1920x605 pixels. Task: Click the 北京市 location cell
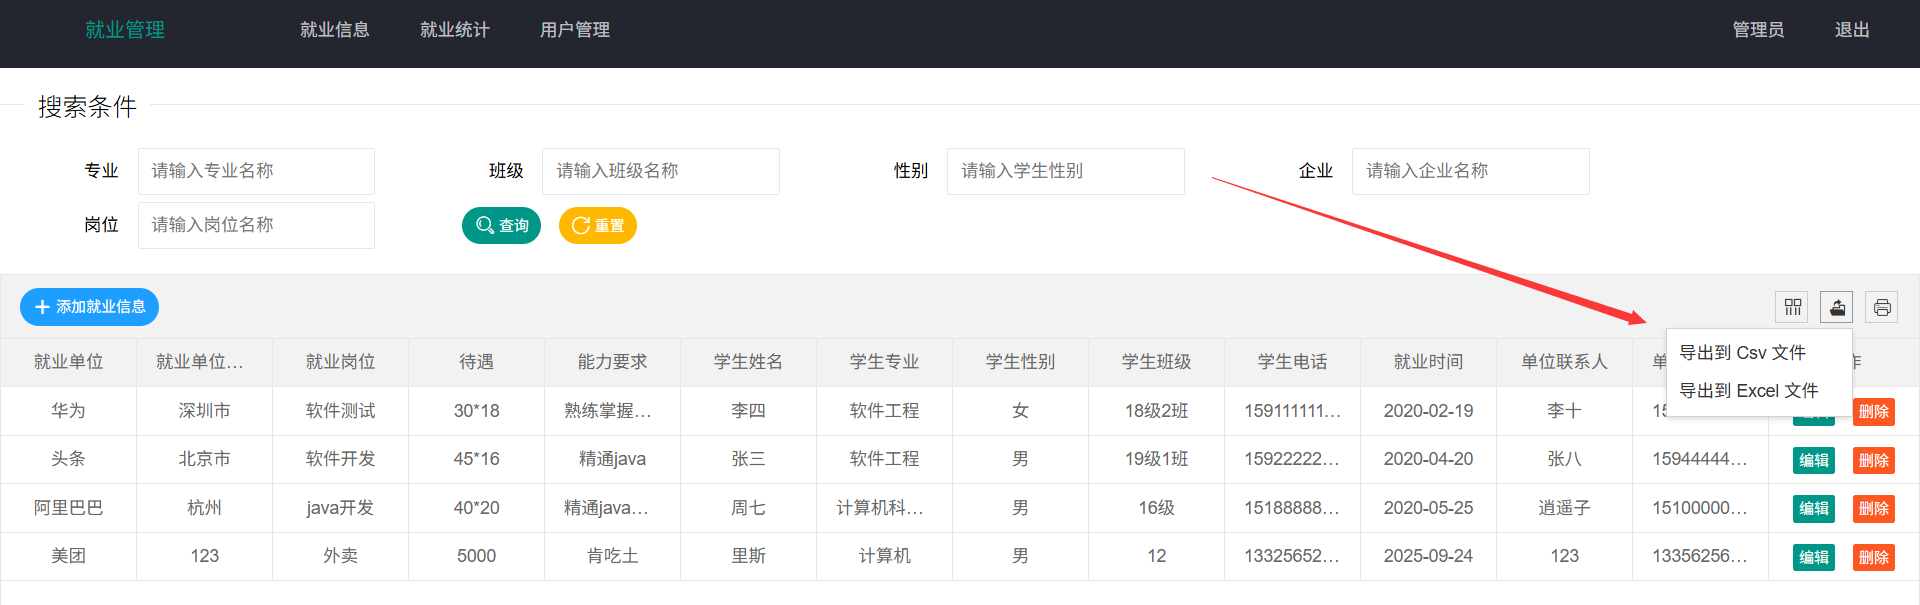point(205,459)
